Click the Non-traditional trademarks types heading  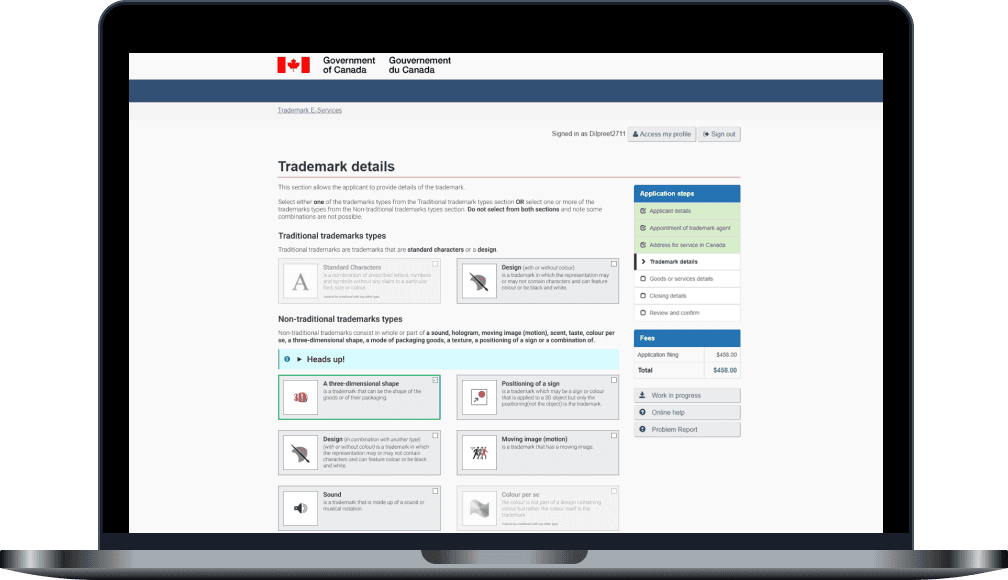coord(340,319)
